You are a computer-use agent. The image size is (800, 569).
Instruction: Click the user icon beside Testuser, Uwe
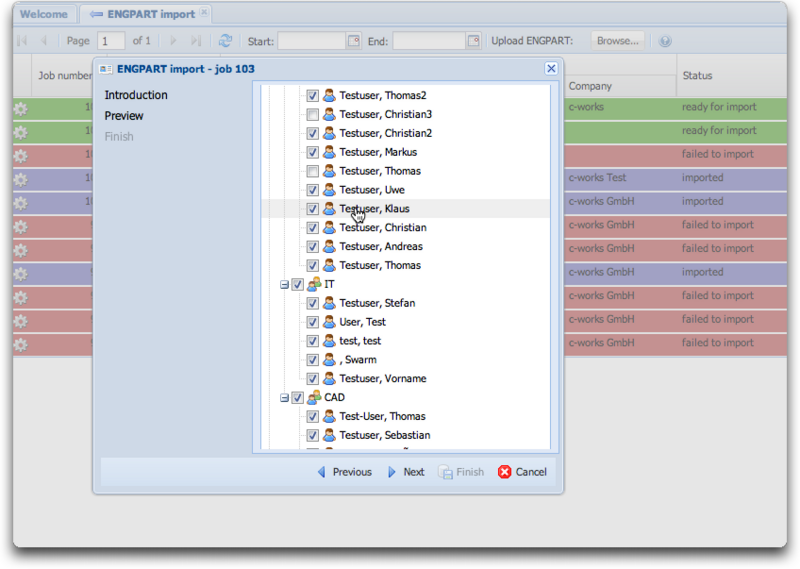(329, 190)
